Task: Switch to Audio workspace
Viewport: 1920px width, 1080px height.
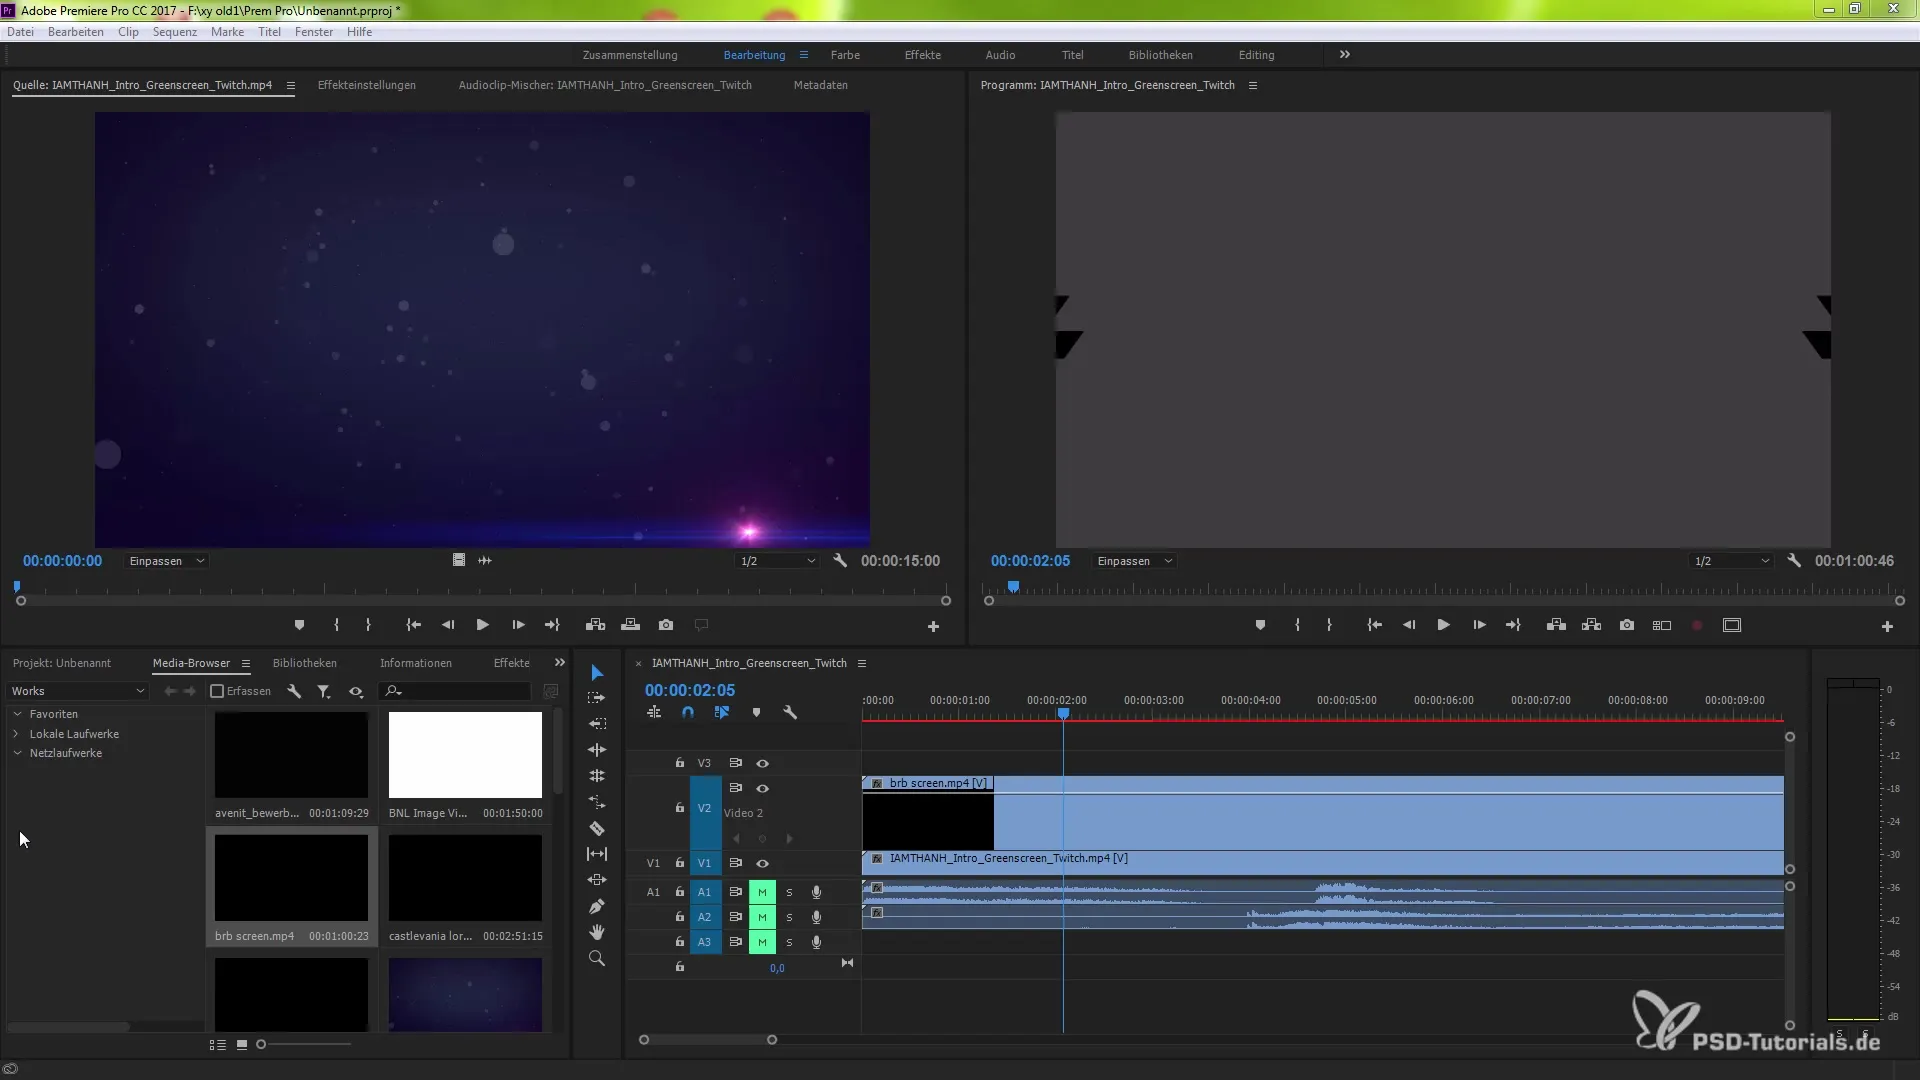Action: pyautogui.click(x=1000, y=55)
